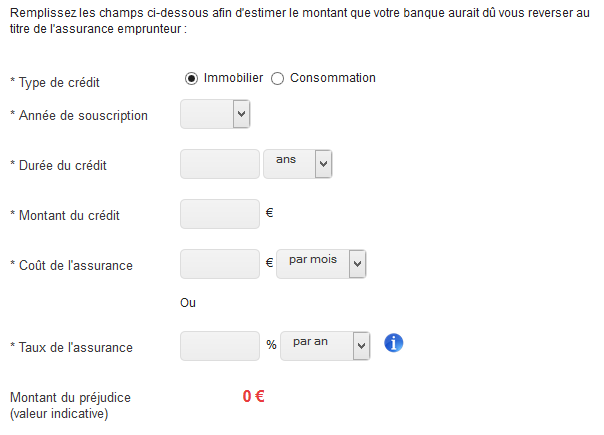Viewport: 604px width, 435px height.
Task: Click the red 0 € result value
Action: (253, 396)
